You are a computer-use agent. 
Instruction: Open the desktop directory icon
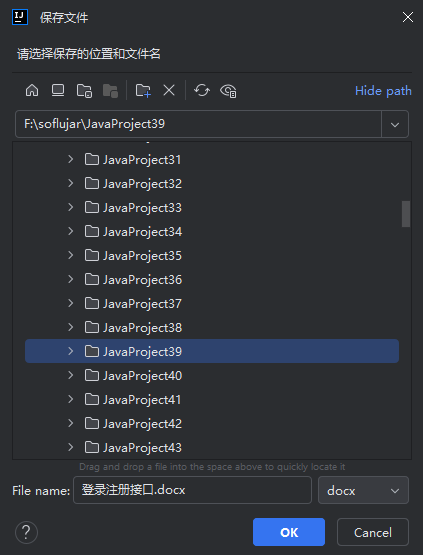pos(58,91)
